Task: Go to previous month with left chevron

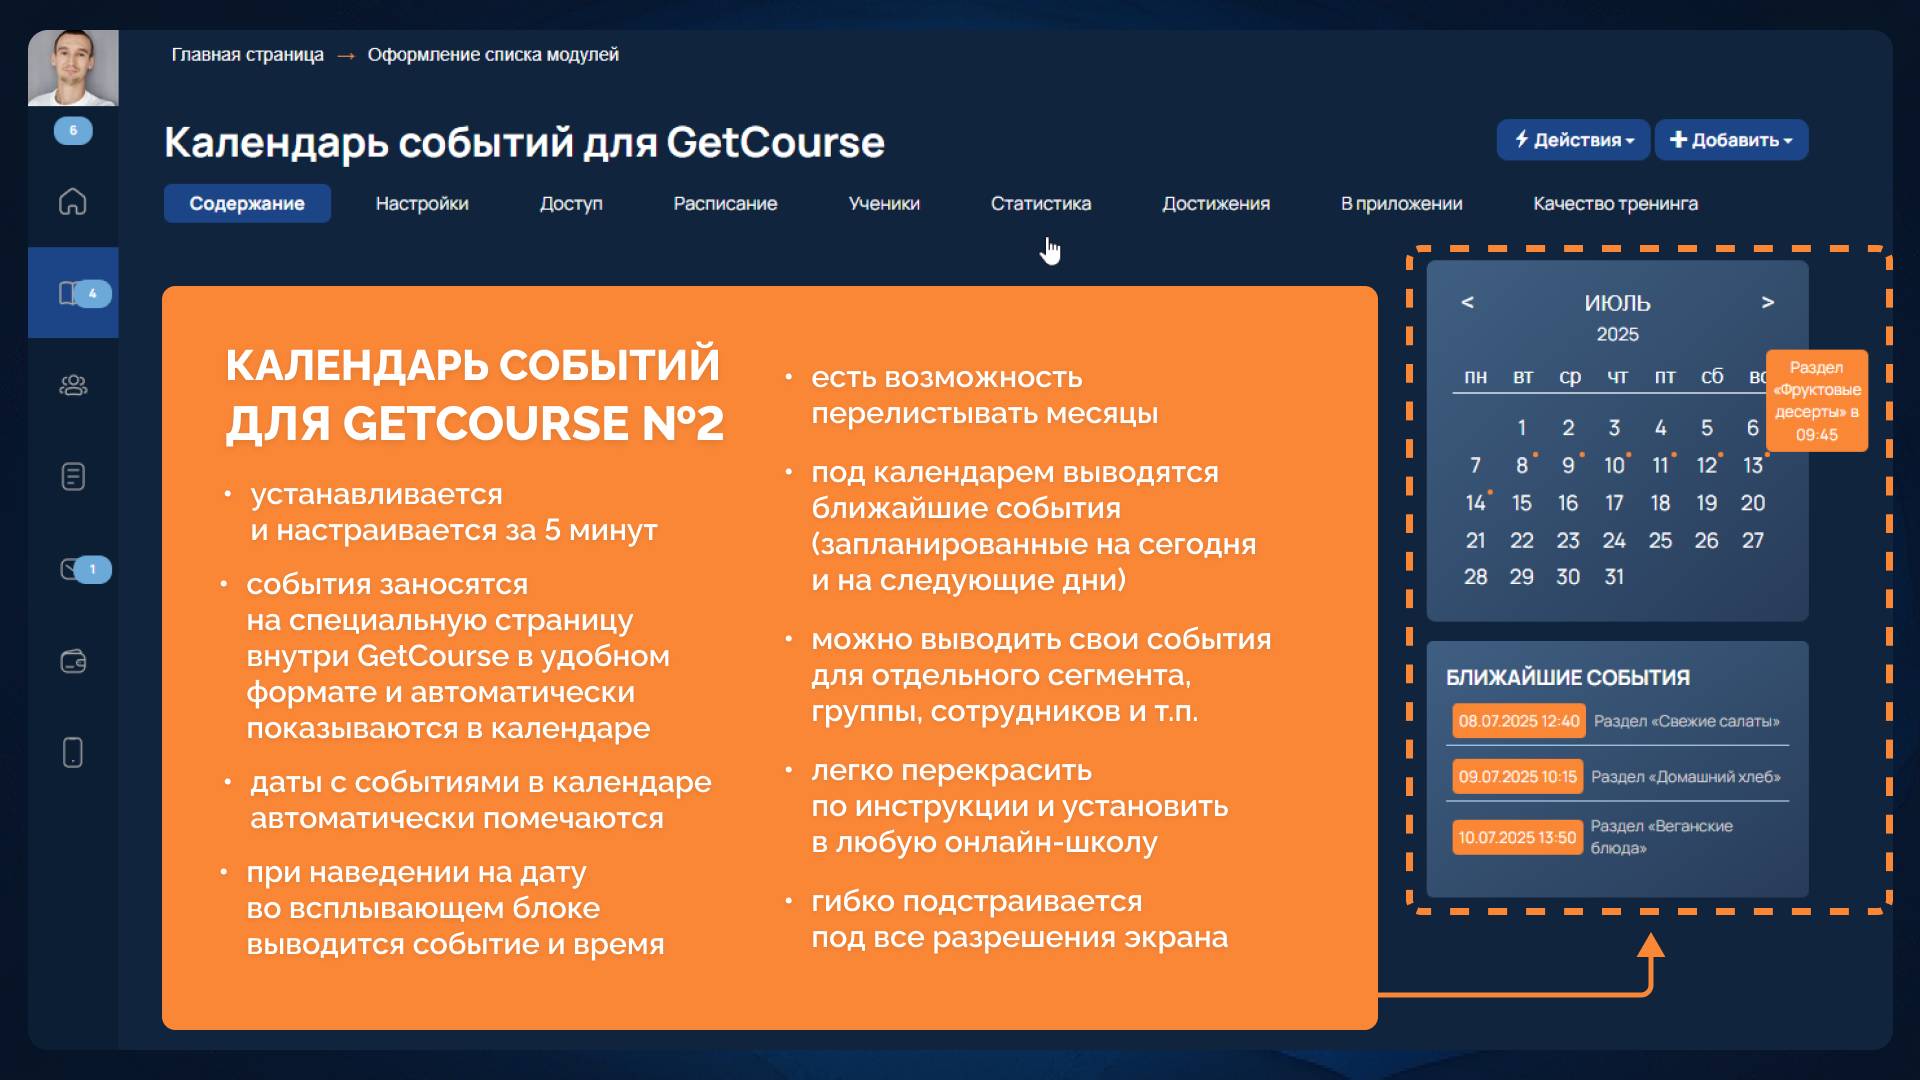Action: [1468, 302]
